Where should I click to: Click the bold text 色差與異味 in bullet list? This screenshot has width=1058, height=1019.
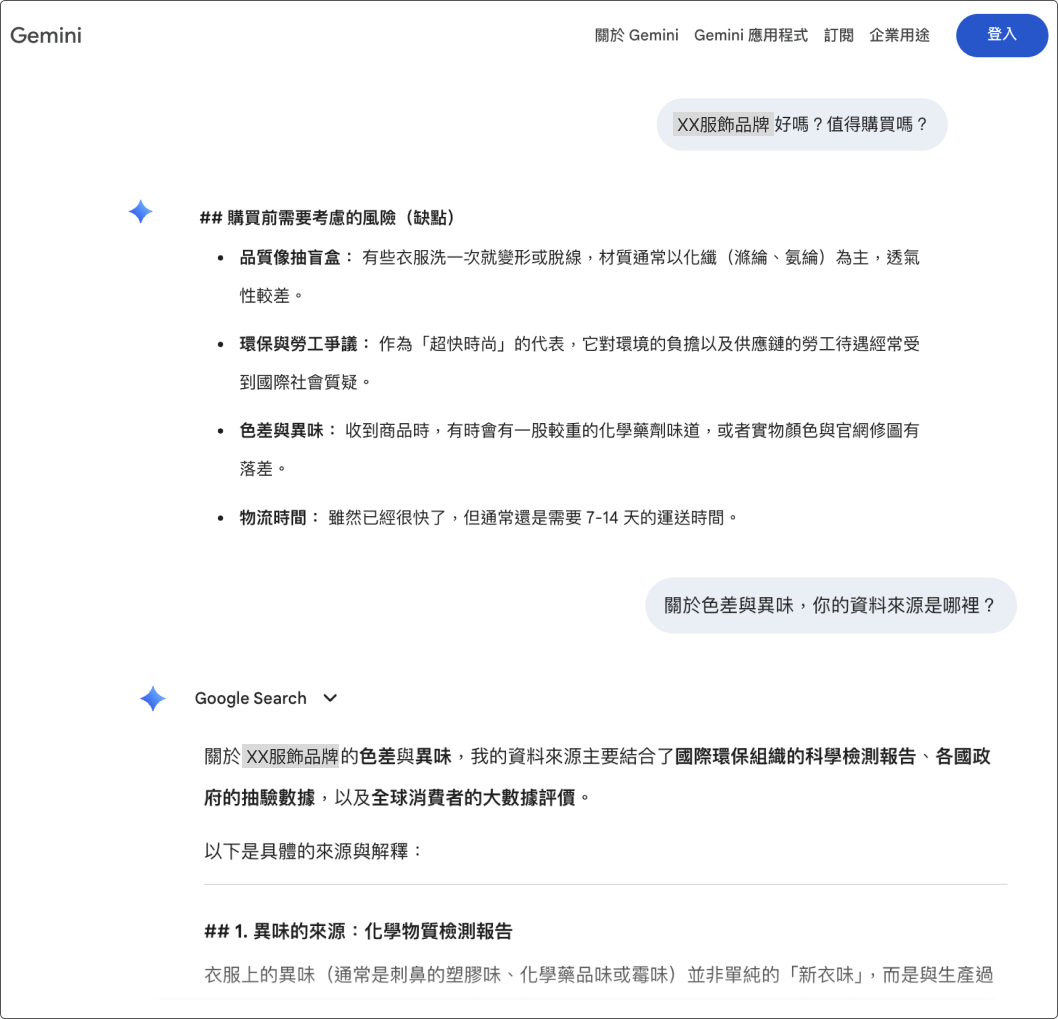pos(281,431)
